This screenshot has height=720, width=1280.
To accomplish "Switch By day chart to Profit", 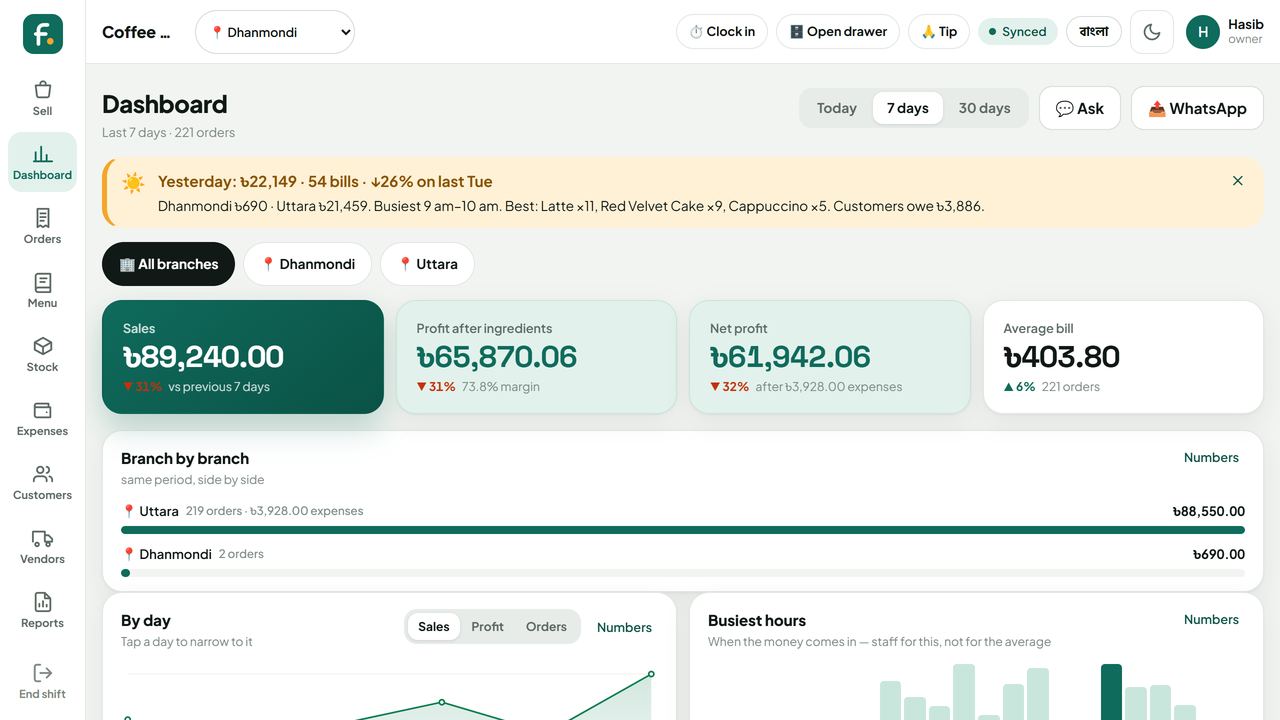I will click(488, 627).
